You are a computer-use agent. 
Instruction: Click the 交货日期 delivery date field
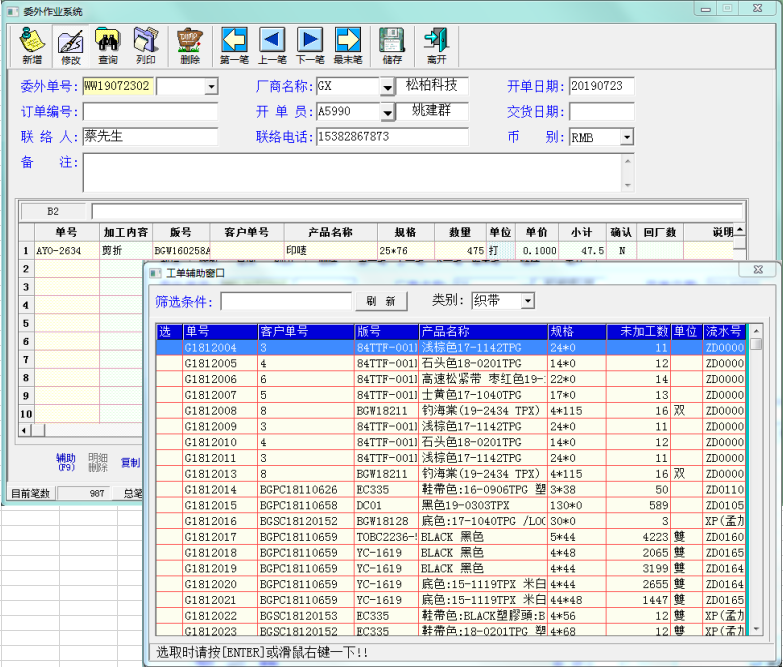click(x=602, y=111)
